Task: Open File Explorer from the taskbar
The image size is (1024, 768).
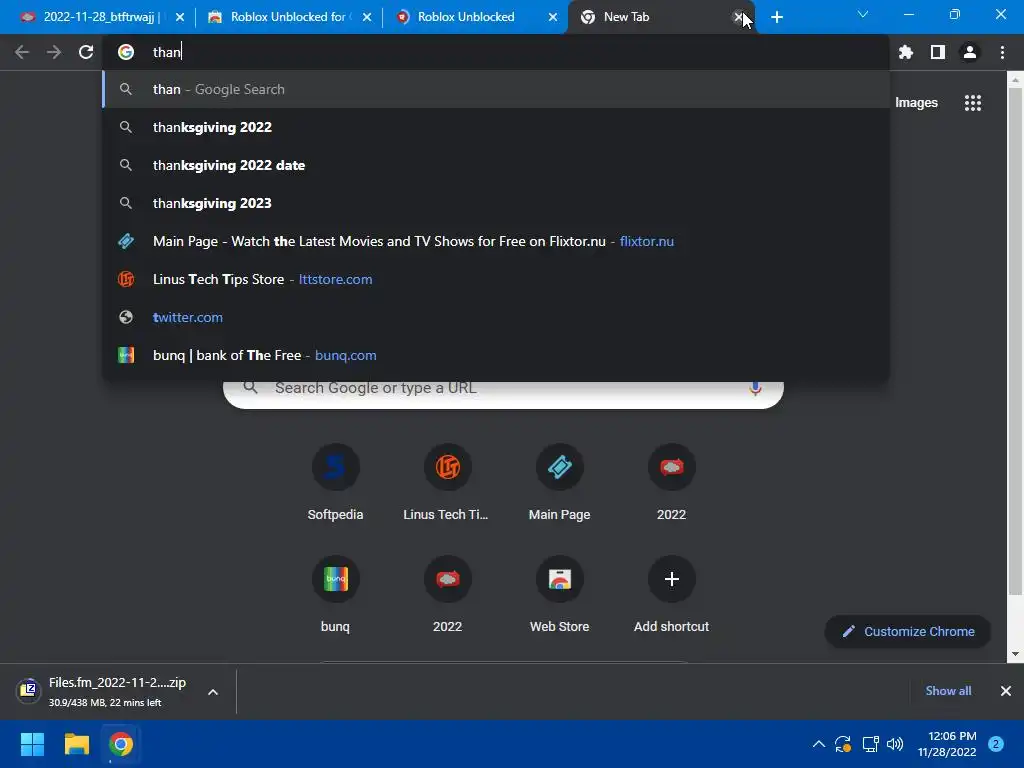Action: click(x=76, y=744)
